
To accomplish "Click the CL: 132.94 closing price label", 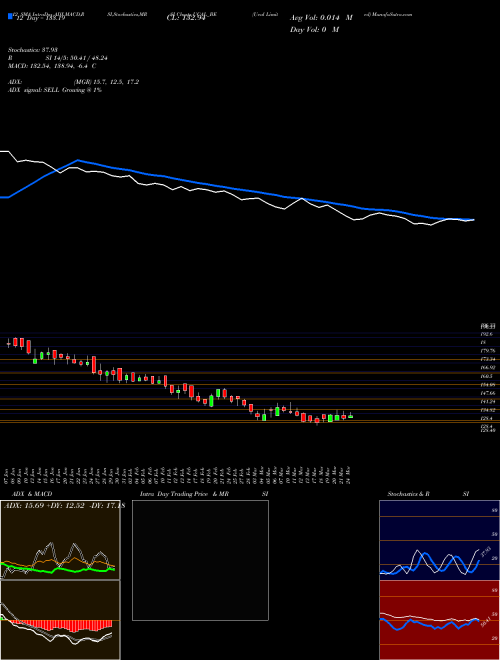I will coord(185,18).
